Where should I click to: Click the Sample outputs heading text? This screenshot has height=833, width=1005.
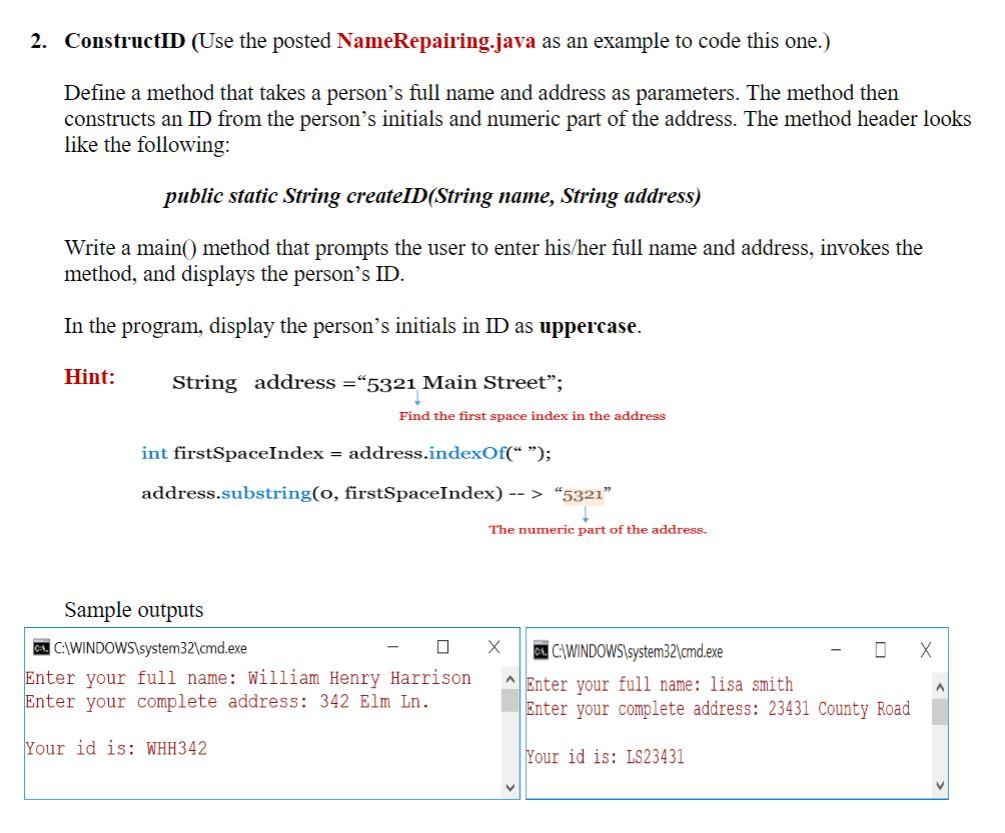(132, 609)
